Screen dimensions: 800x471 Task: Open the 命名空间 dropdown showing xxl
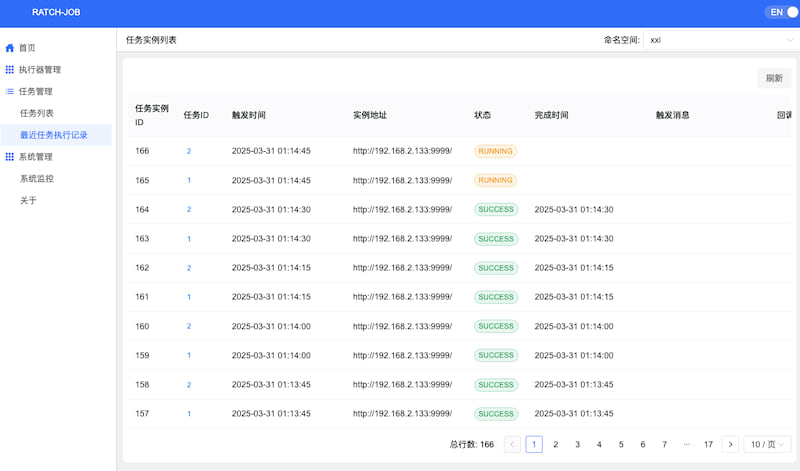pos(721,40)
